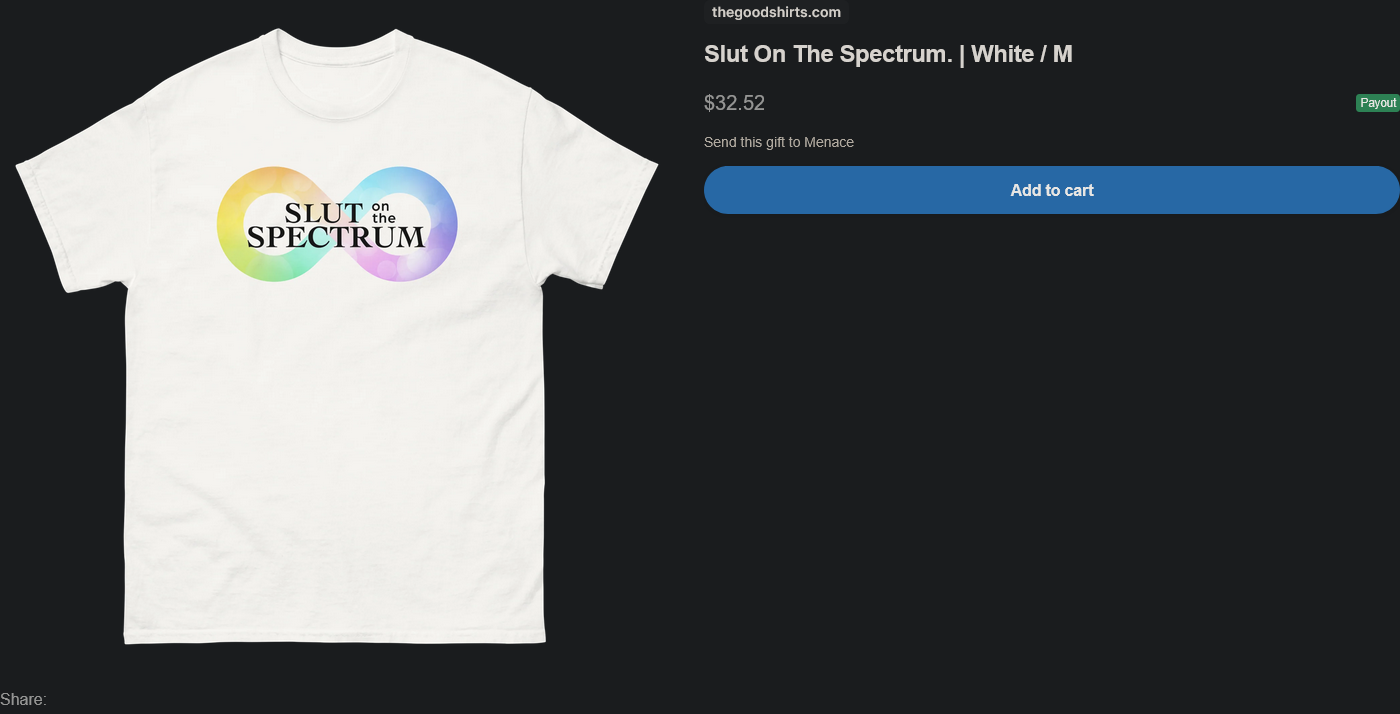Click the small 'on the' text in the design
This screenshot has width=1400, height=714.
coord(383,212)
